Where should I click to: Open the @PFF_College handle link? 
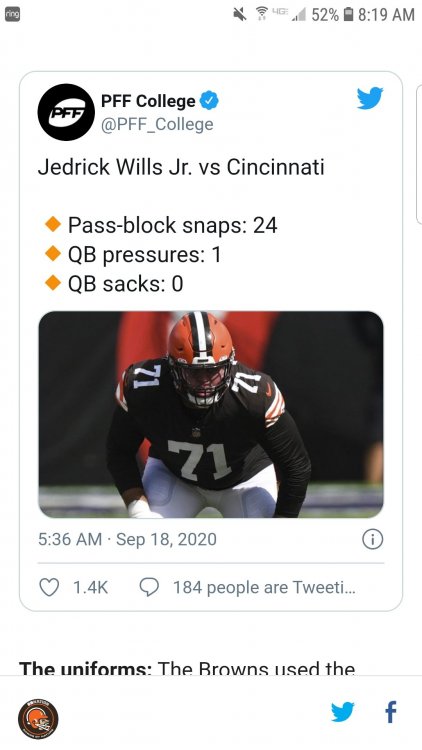pos(157,124)
